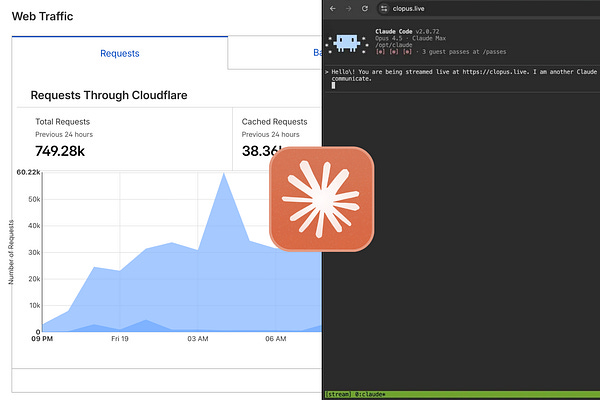Click the Hello streamed live message line
This screenshot has width=600, height=400.
pos(464,72)
